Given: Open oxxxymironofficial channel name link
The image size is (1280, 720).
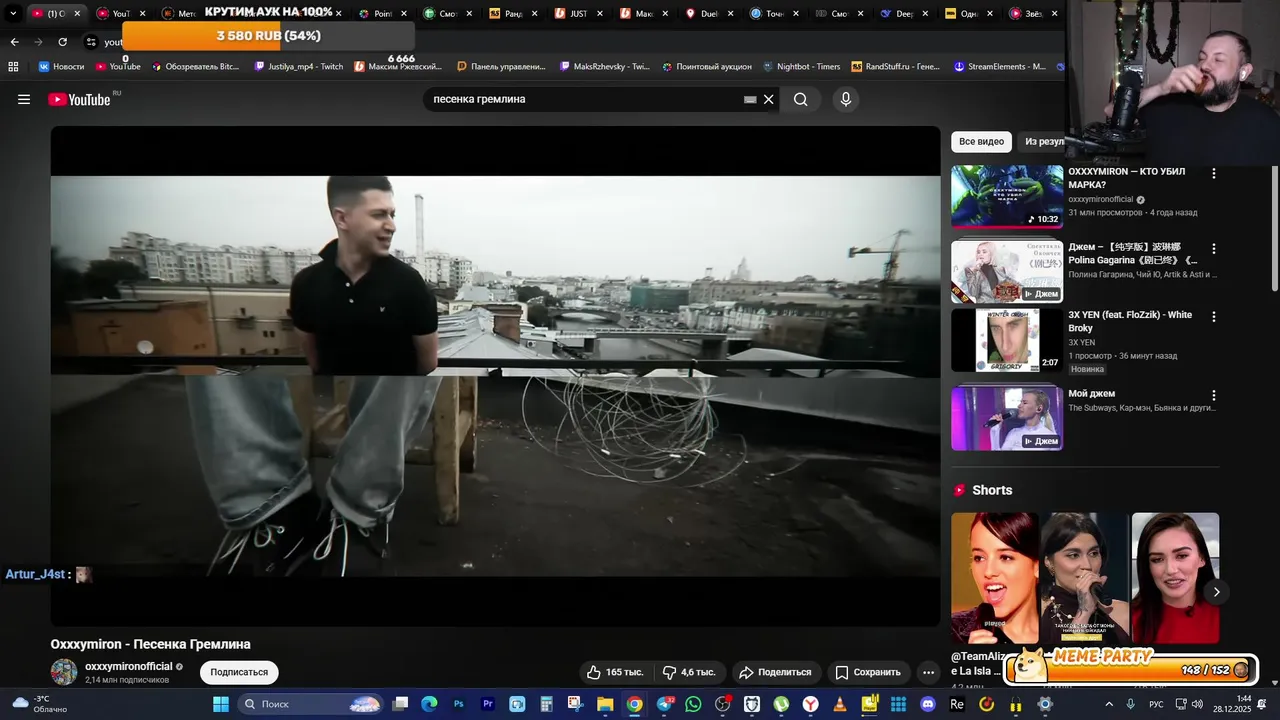Looking at the screenshot, I should click(x=129, y=666).
